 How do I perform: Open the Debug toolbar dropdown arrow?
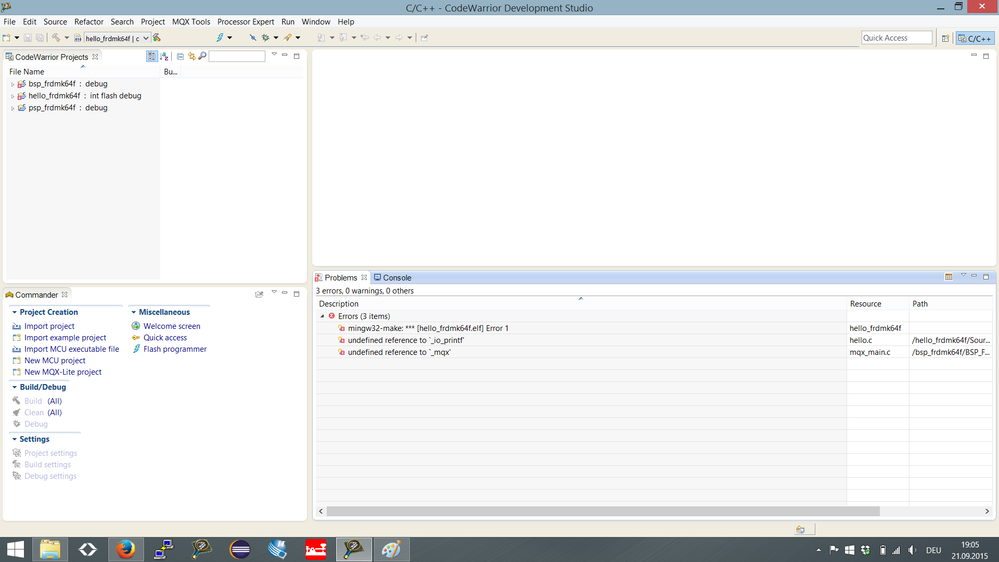tap(276, 38)
